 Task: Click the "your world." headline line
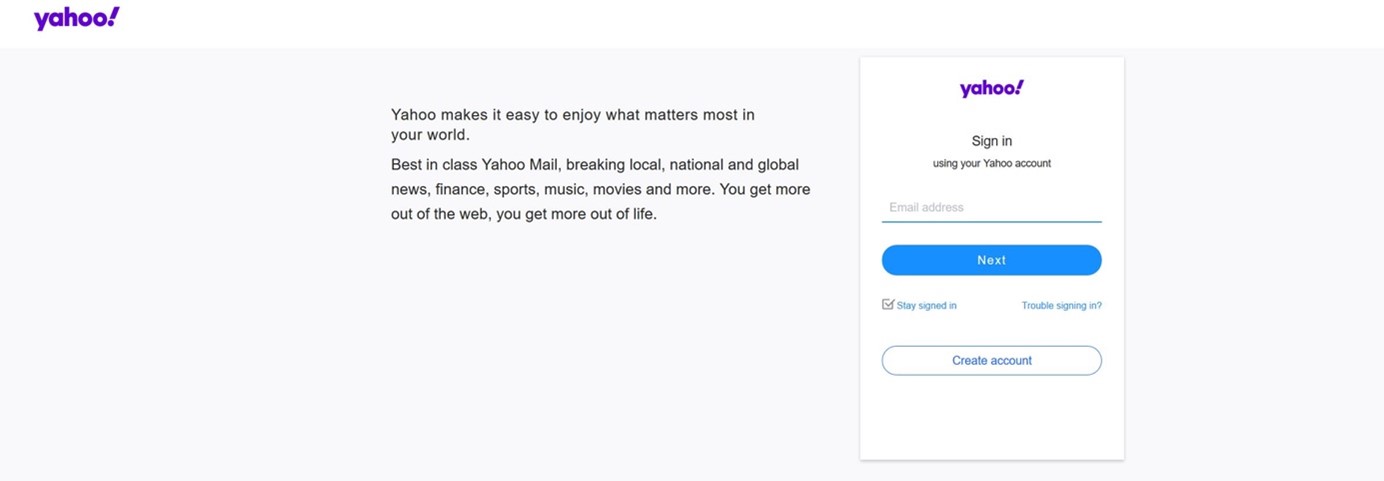(x=430, y=135)
